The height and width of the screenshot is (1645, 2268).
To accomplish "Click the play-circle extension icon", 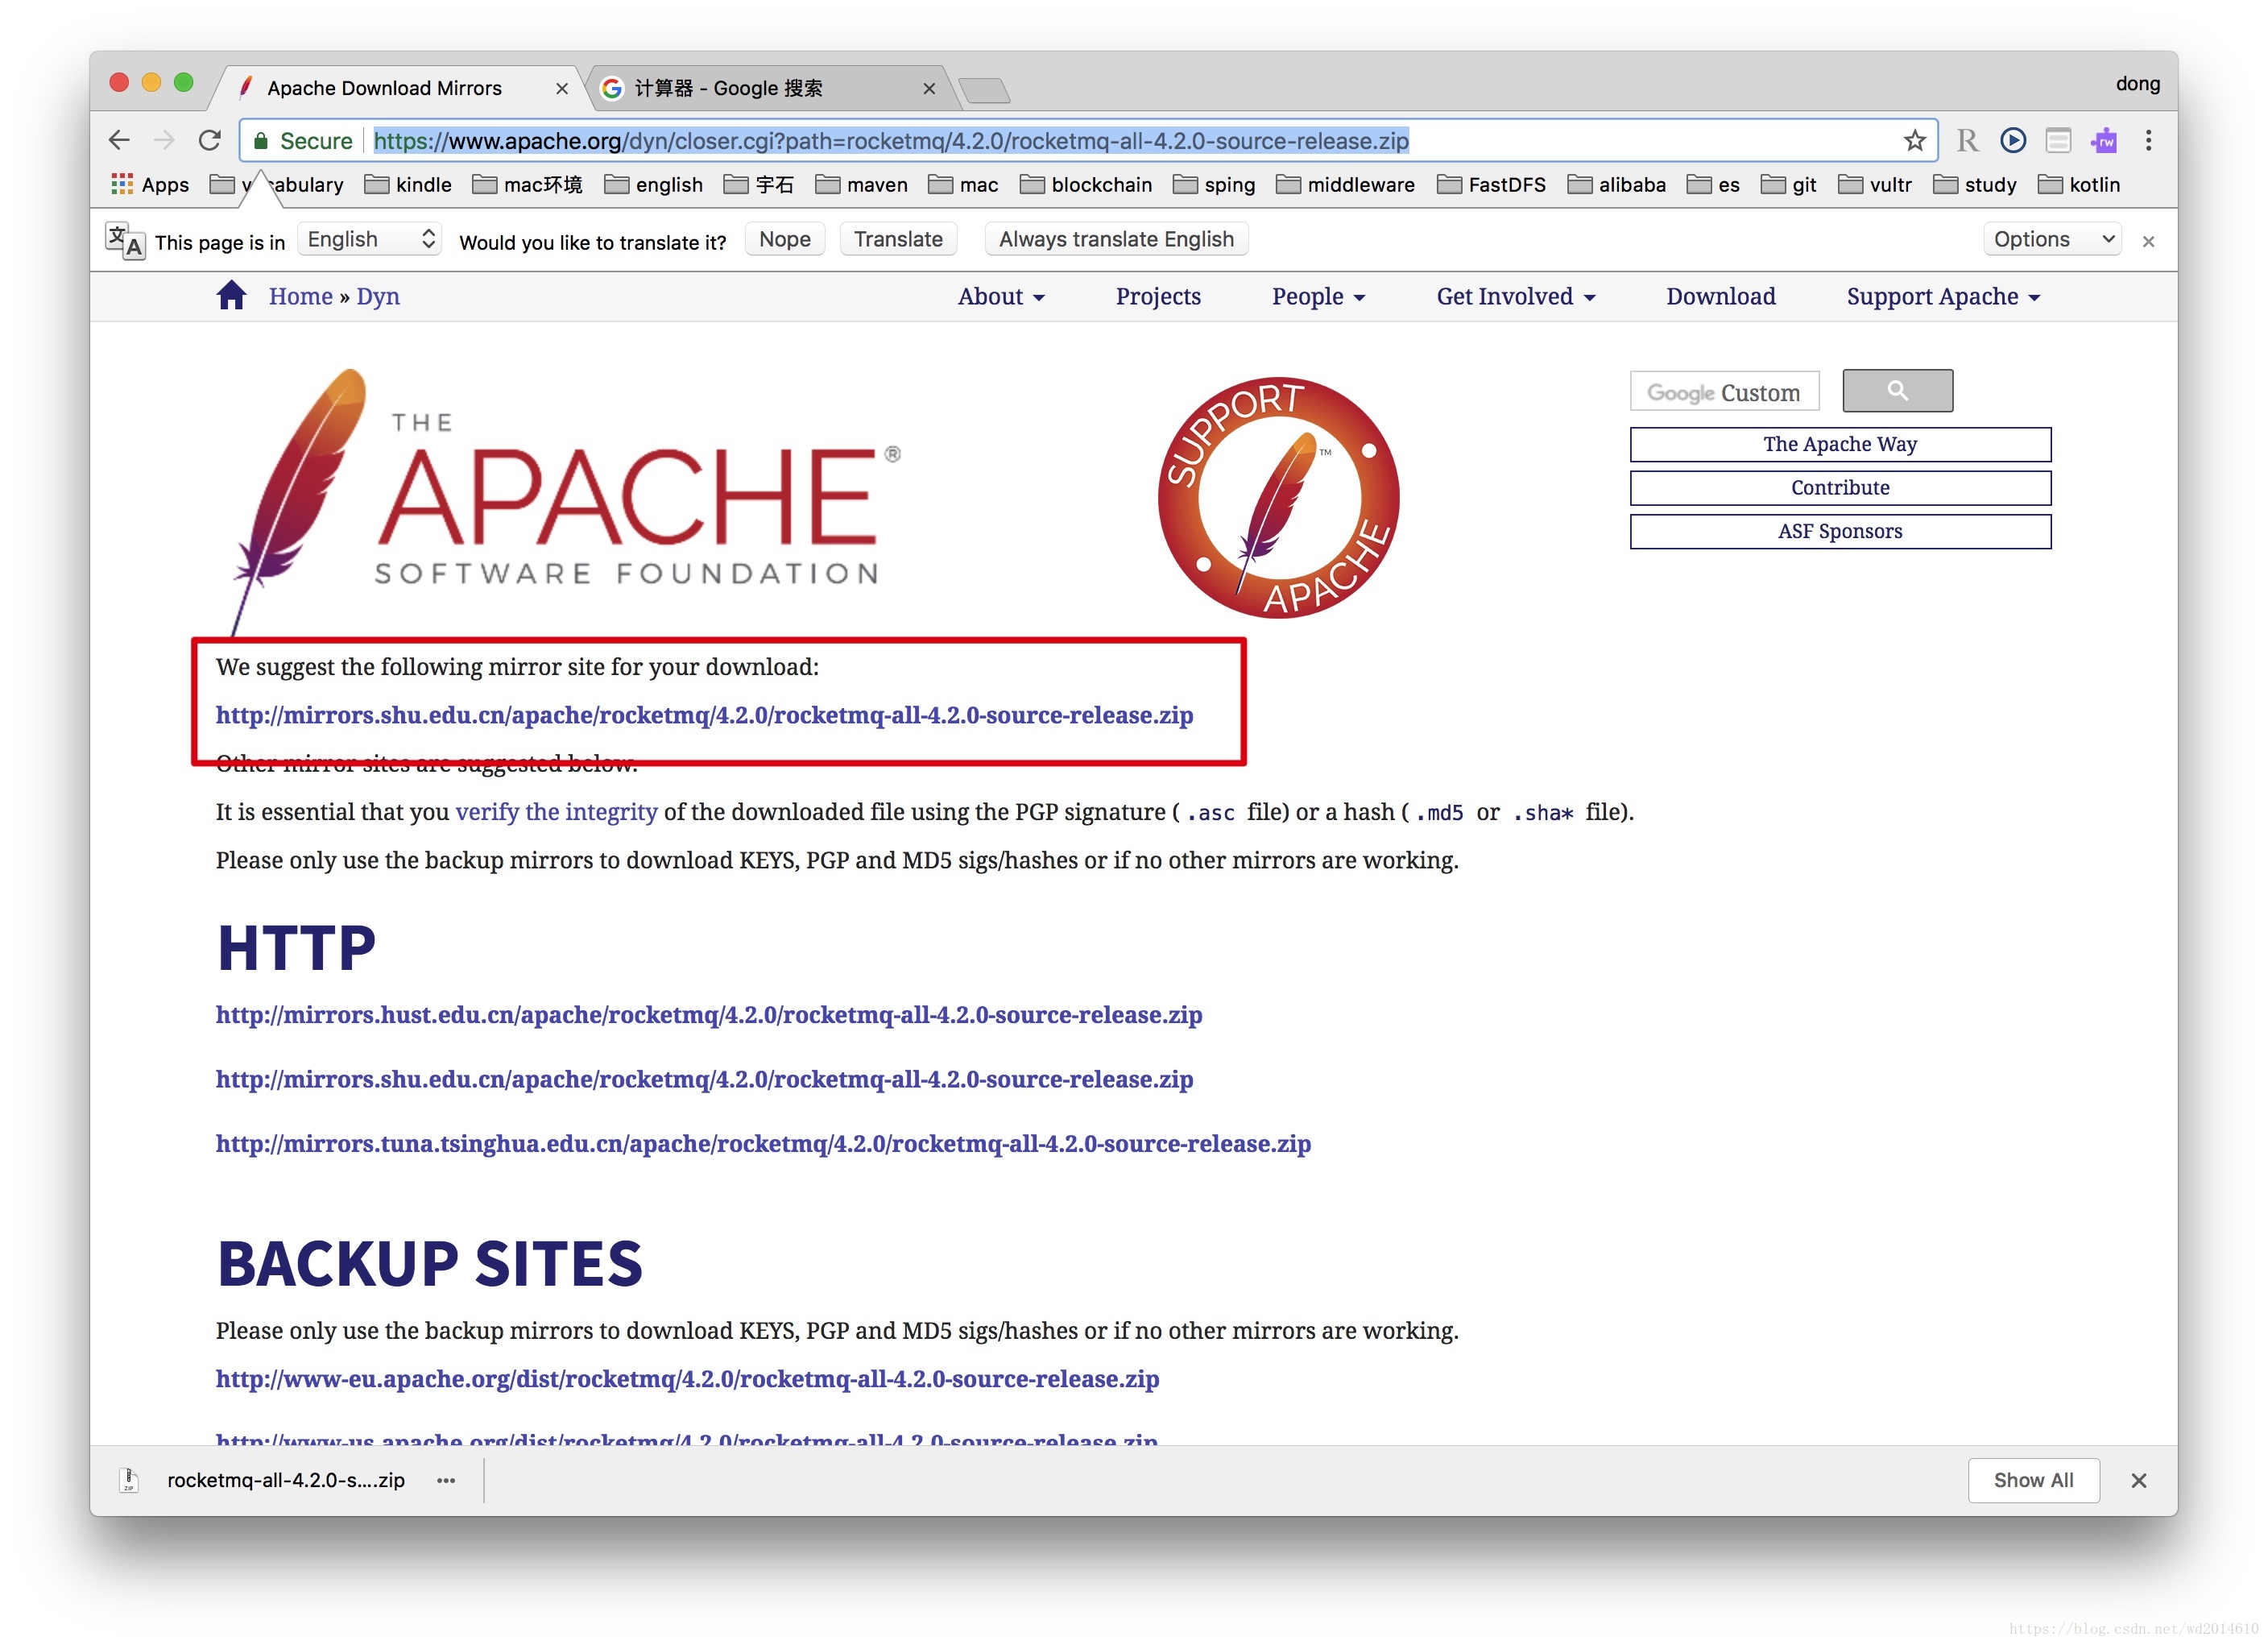I will pyautogui.click(x=2013, y=141).
